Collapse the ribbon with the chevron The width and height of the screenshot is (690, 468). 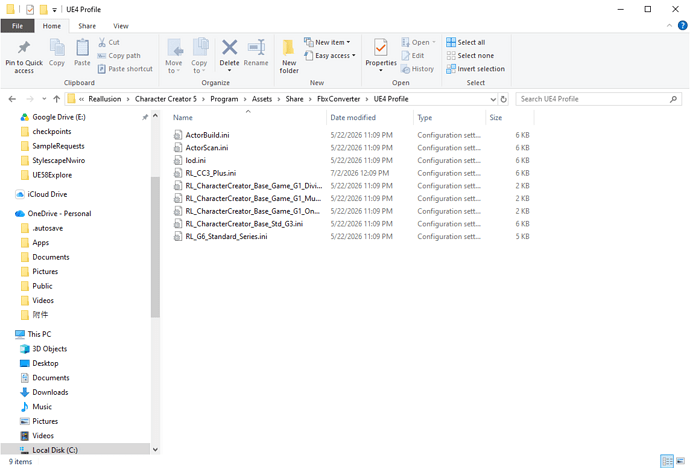pos(669,26)
